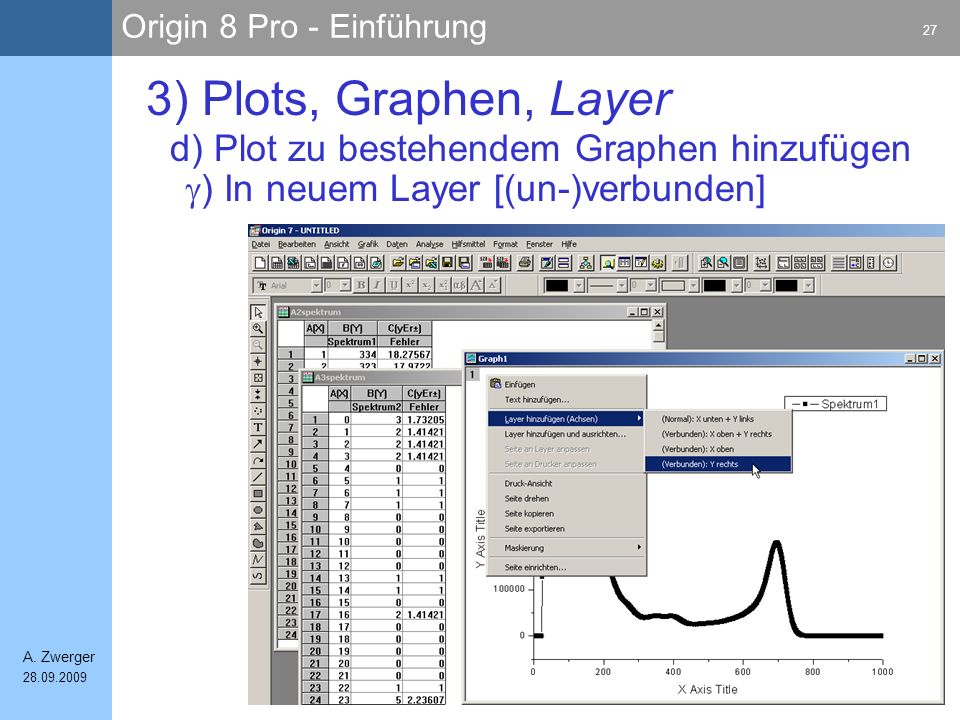The height and width of the screenshot is (720, 960).
Task: Select the Arrow drawing tool
Action: click(x=258, y=444)
